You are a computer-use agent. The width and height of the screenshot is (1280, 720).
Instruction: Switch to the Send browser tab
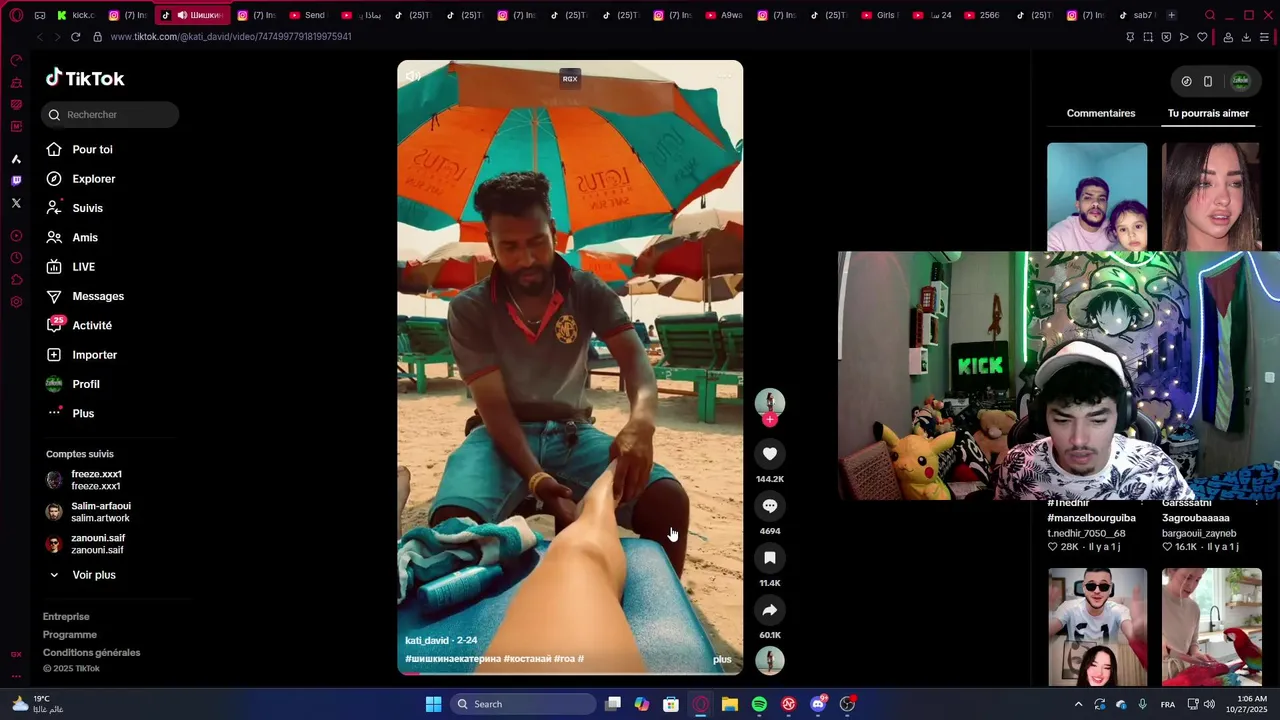(x=307, y=15)
